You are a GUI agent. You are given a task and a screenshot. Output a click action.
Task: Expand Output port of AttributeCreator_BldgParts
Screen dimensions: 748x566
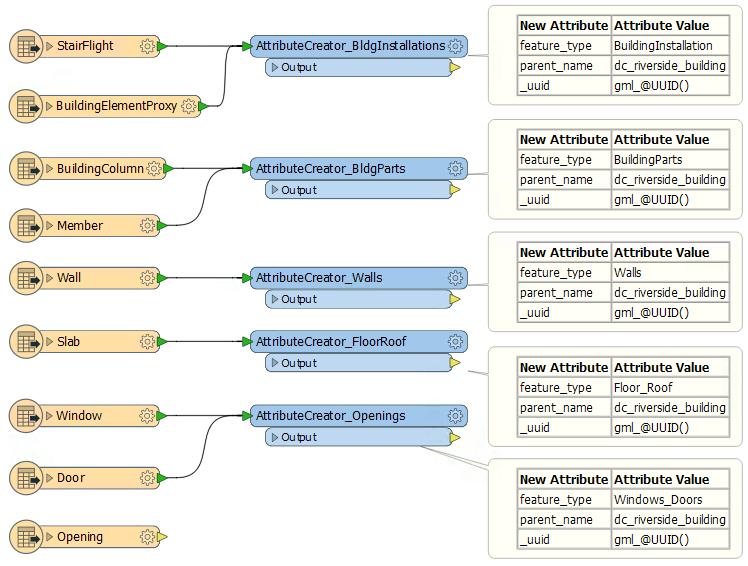[x=274, y=190]
